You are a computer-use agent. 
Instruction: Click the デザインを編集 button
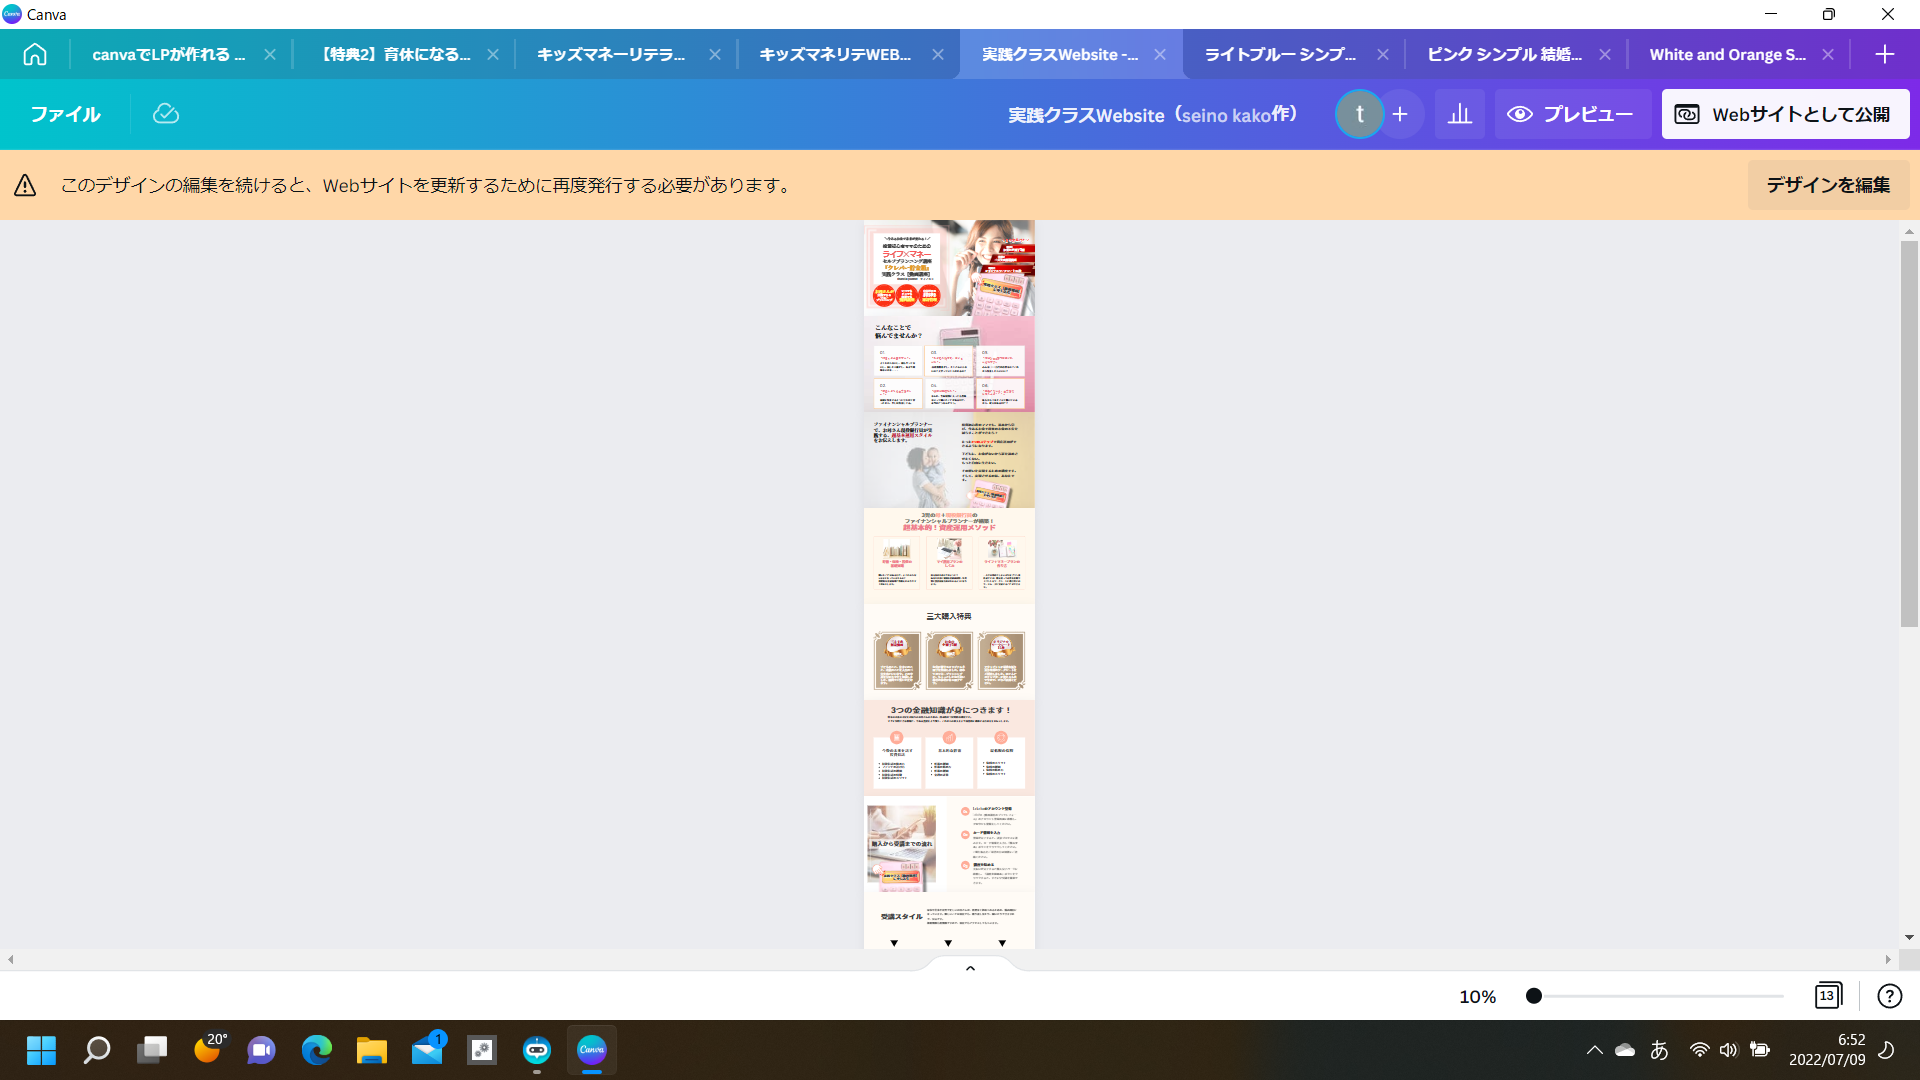pos(1827,185)
